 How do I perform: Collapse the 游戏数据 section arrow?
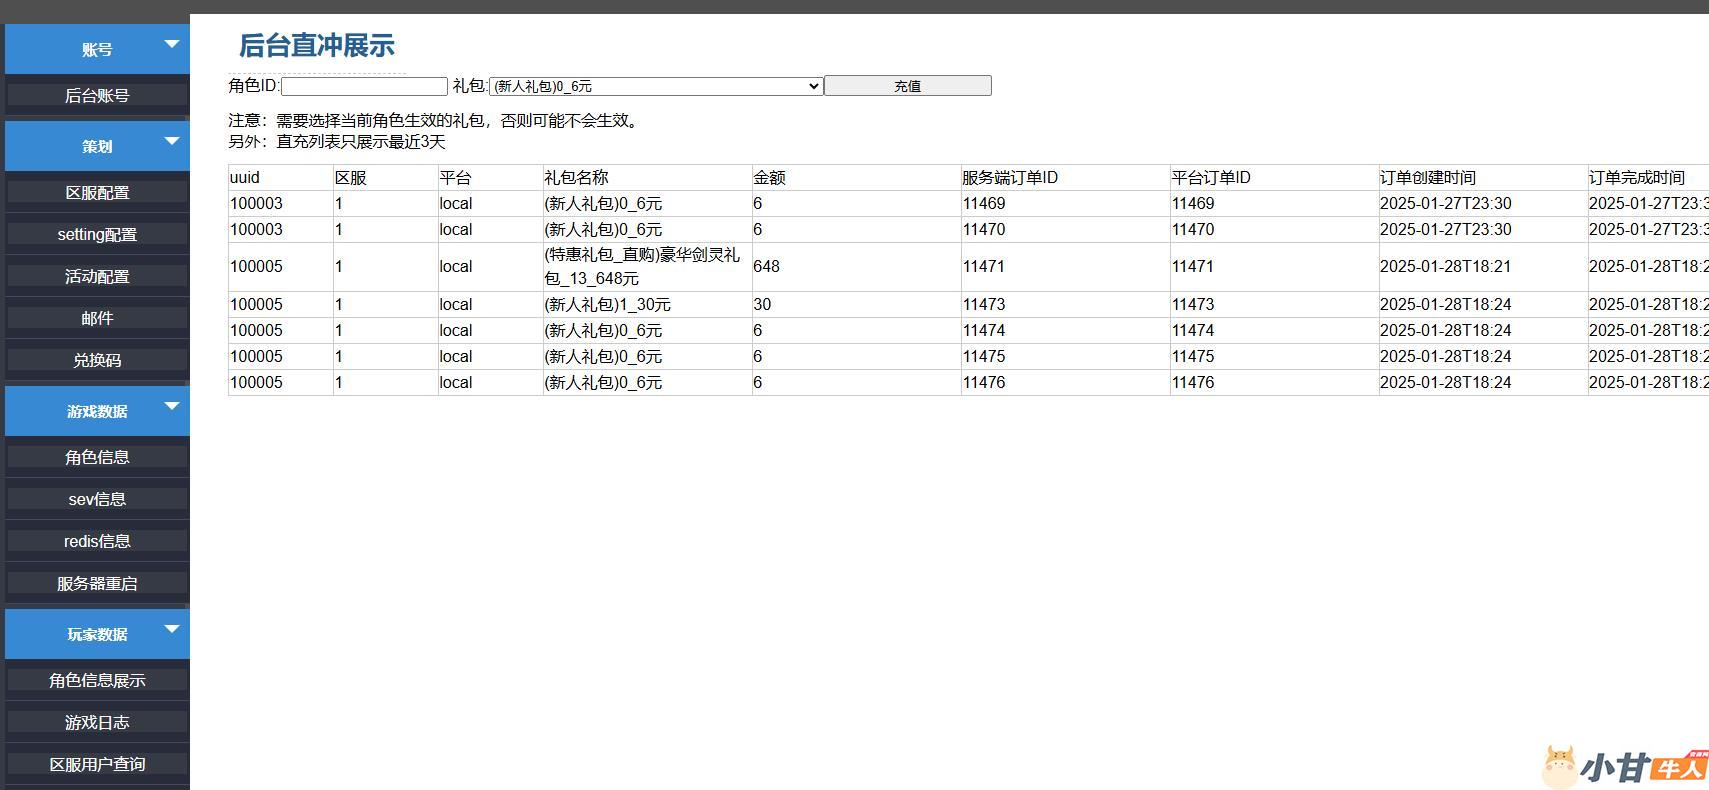pyautogui.click(x=171, y=406)
